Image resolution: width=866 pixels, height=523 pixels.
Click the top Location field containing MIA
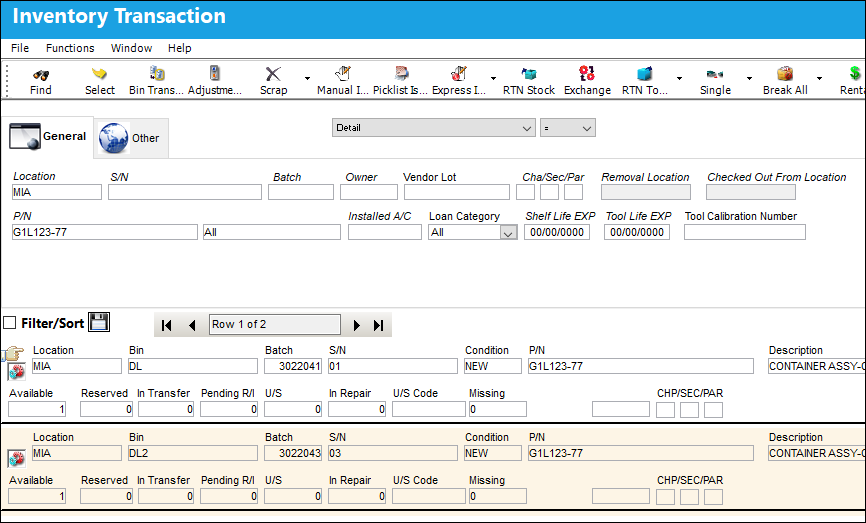pyautogui.click(x=57, y=192)
